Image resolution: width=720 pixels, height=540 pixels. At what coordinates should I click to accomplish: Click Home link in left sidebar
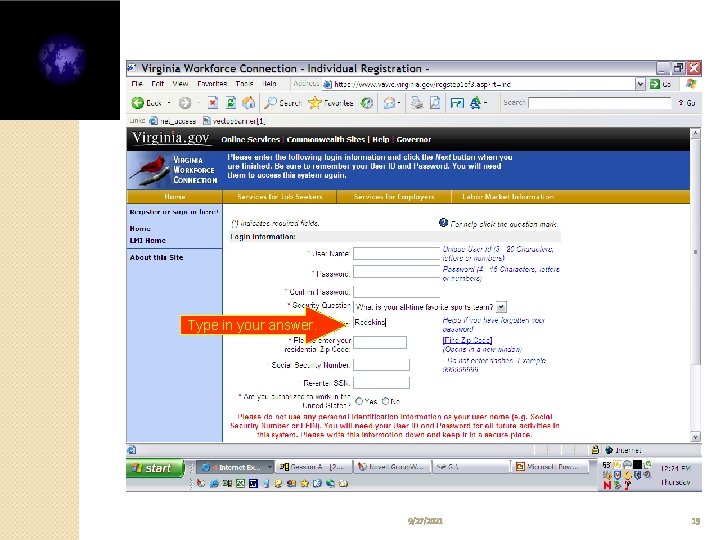coord(140,228)
